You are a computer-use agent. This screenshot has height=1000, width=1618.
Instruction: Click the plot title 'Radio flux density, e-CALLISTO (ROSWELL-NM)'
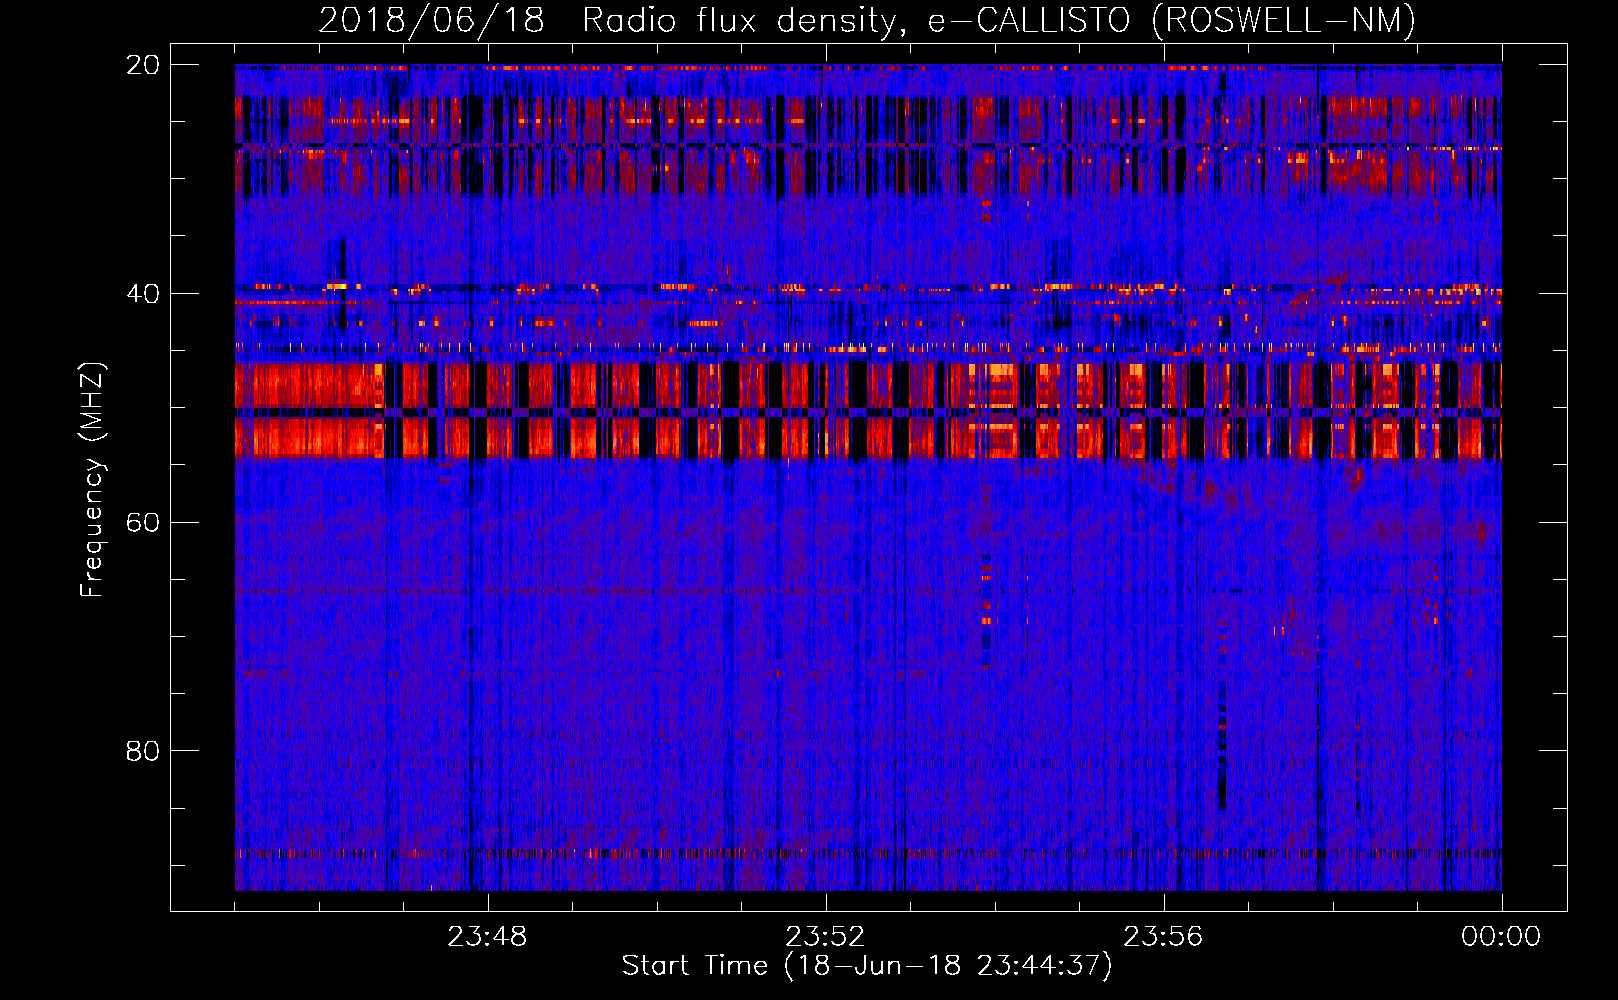(999, 20)
